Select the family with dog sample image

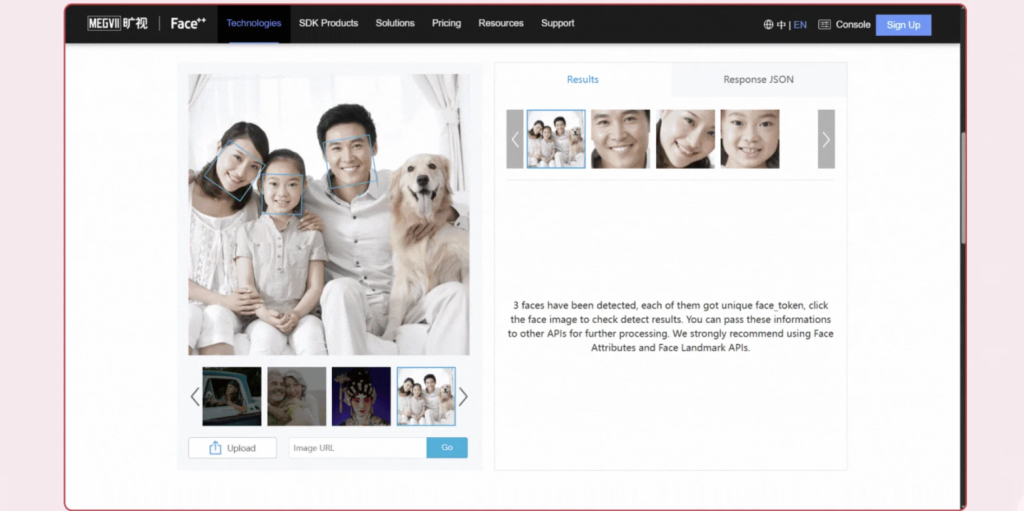tap(426, 397)
